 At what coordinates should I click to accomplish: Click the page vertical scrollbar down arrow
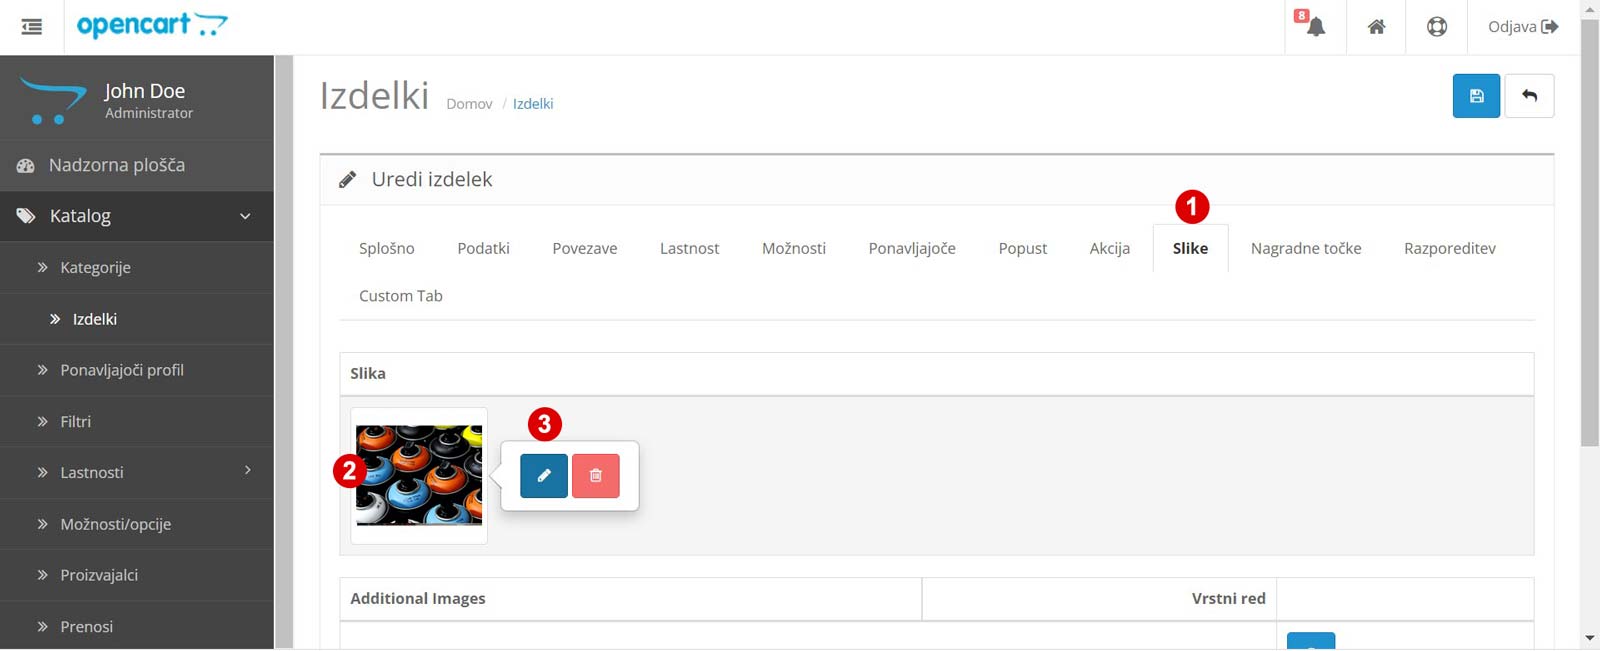click(x=1590, y=638)
